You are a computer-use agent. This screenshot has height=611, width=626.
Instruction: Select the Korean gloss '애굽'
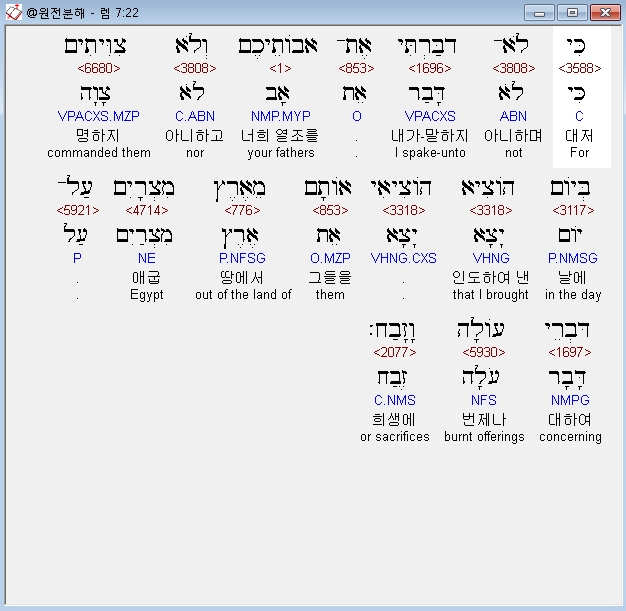point(146,278)
